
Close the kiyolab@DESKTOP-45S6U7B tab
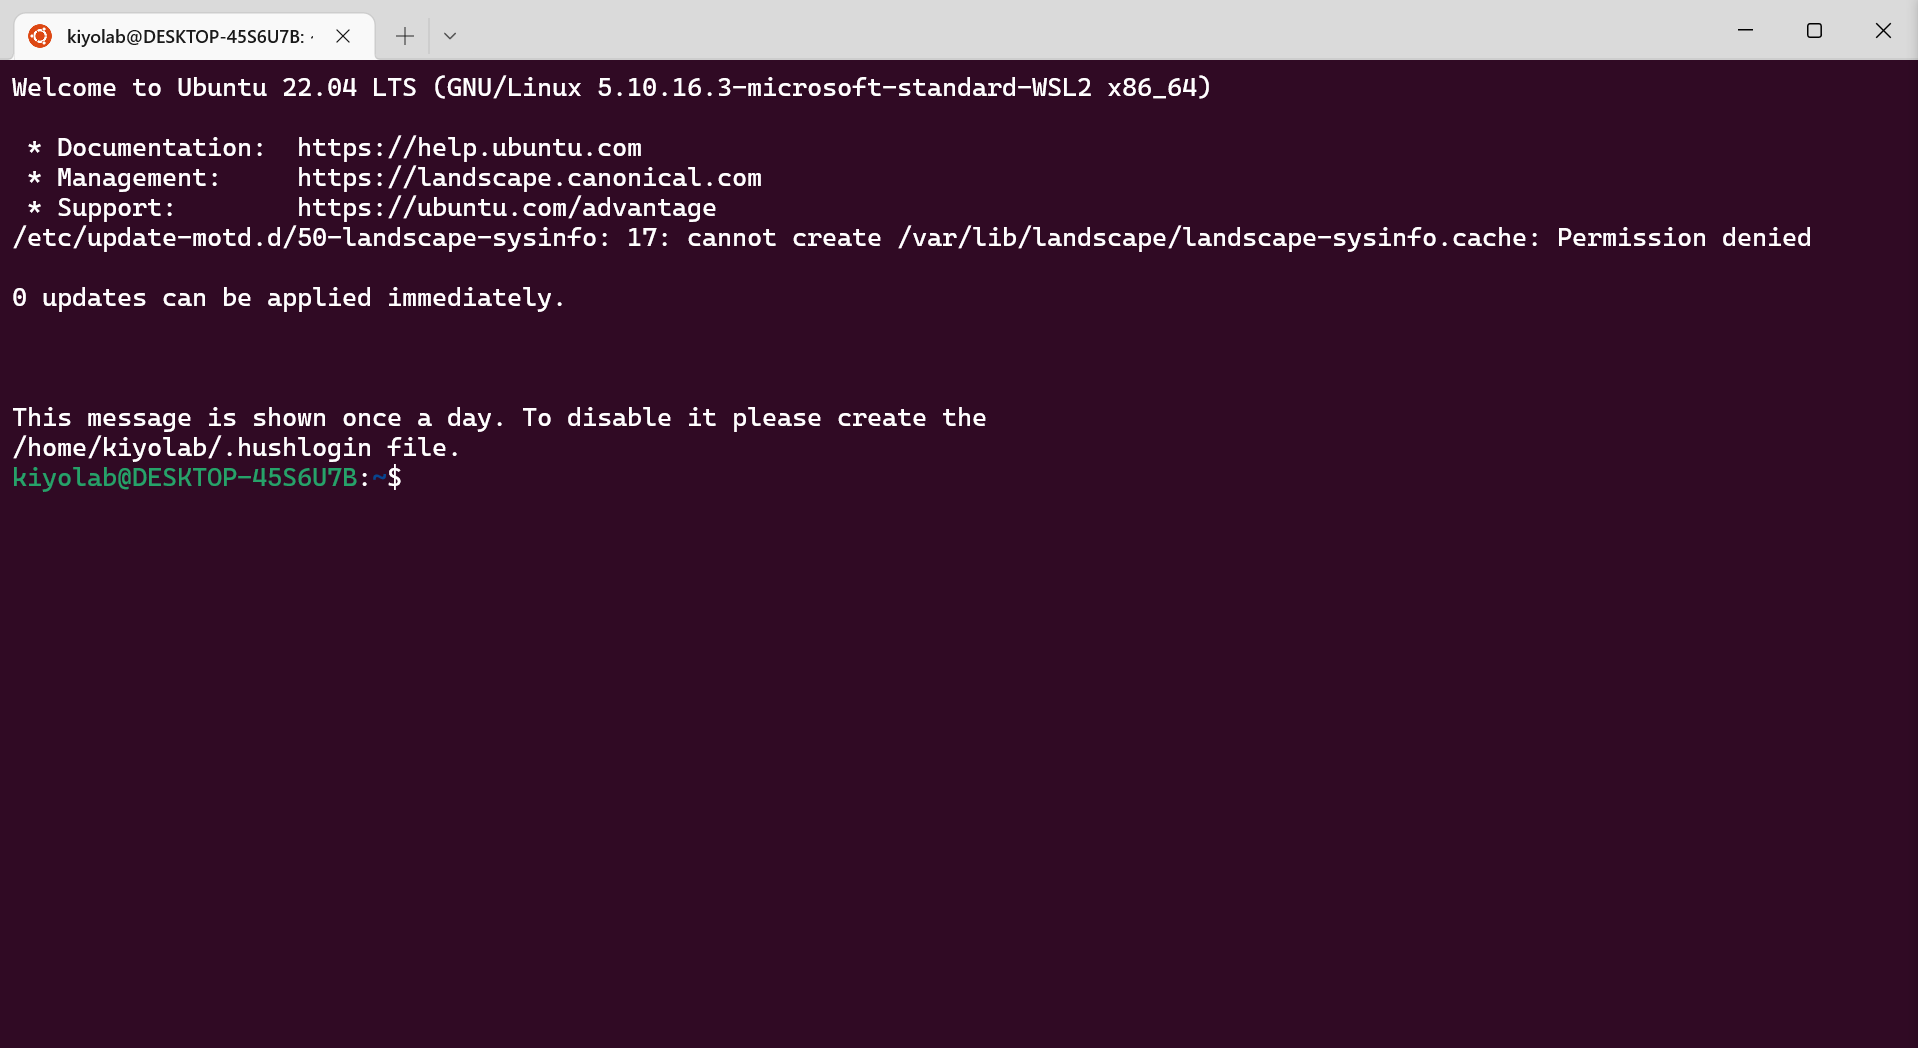343,35
